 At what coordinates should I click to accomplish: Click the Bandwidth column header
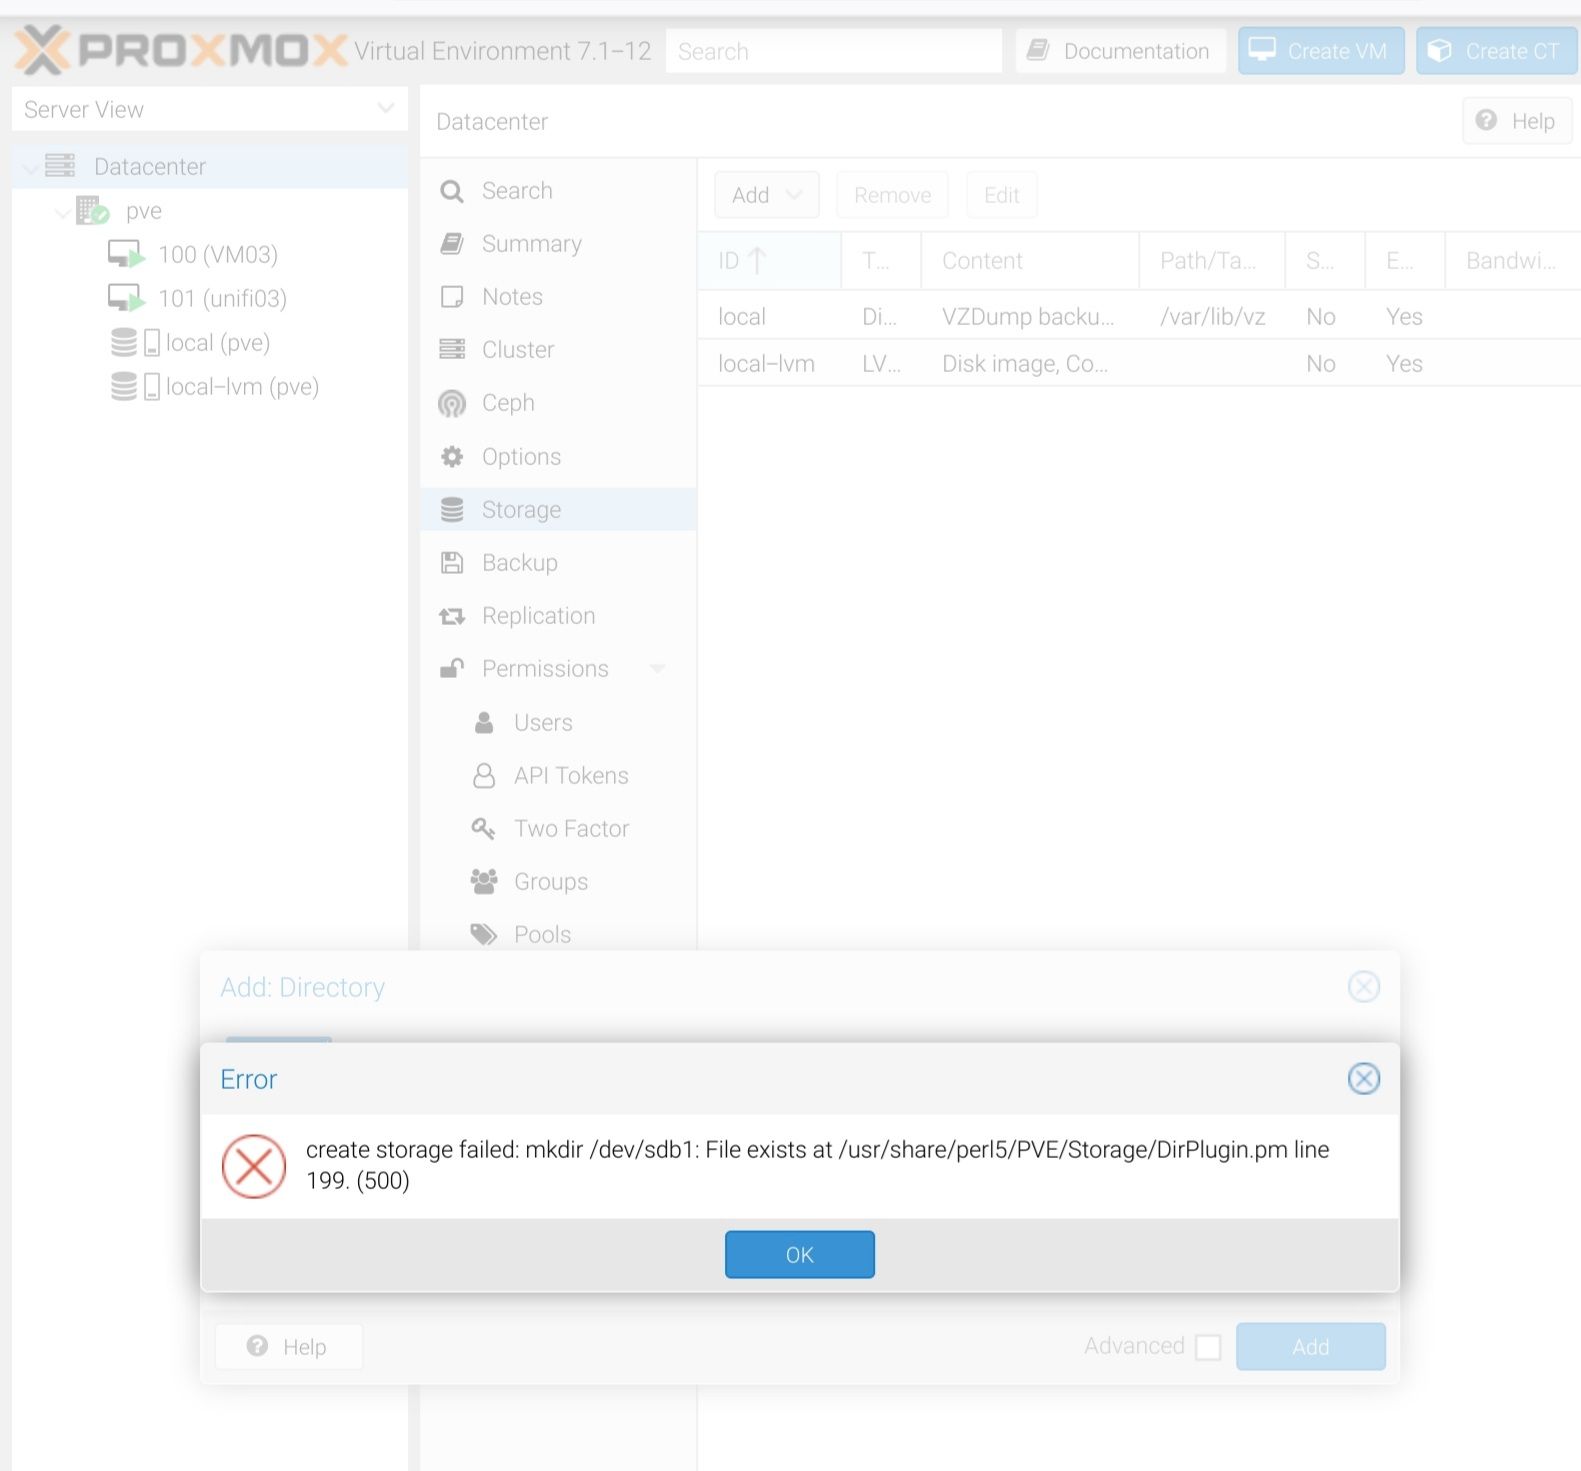(1512, 261)
